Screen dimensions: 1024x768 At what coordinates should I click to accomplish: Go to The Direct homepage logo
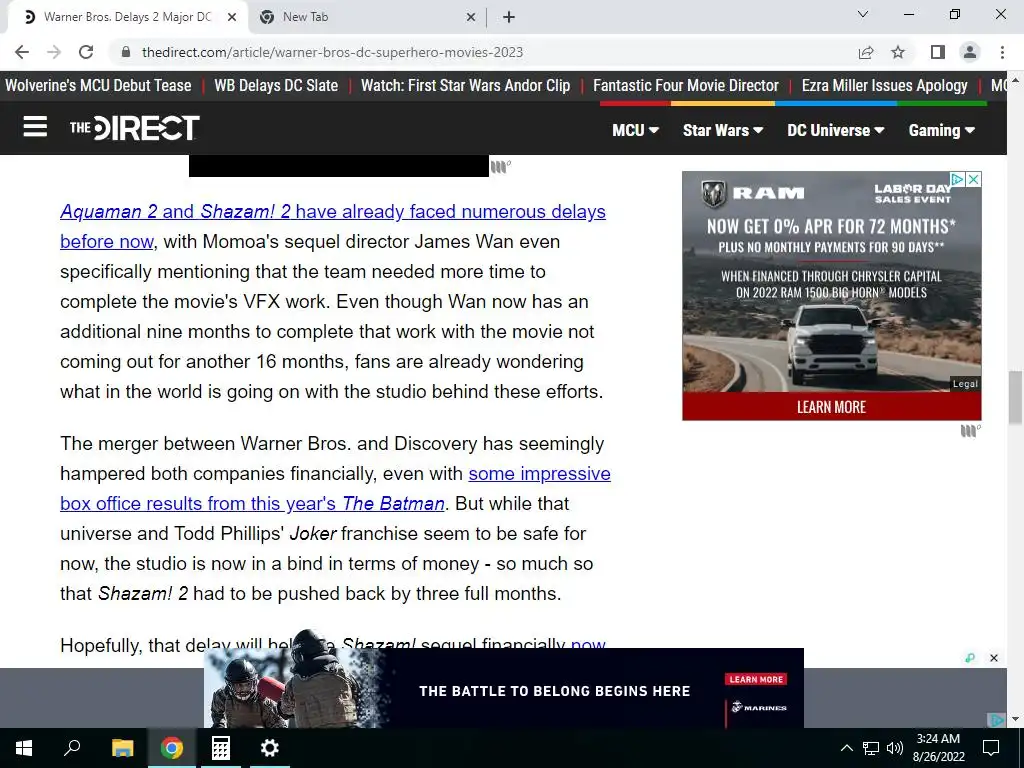(x=134, y=127)
